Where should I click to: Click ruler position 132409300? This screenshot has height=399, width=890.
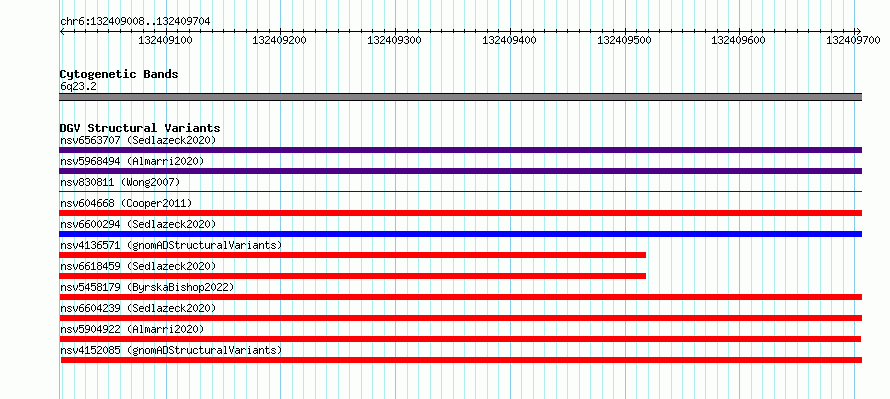coord(394,40)
